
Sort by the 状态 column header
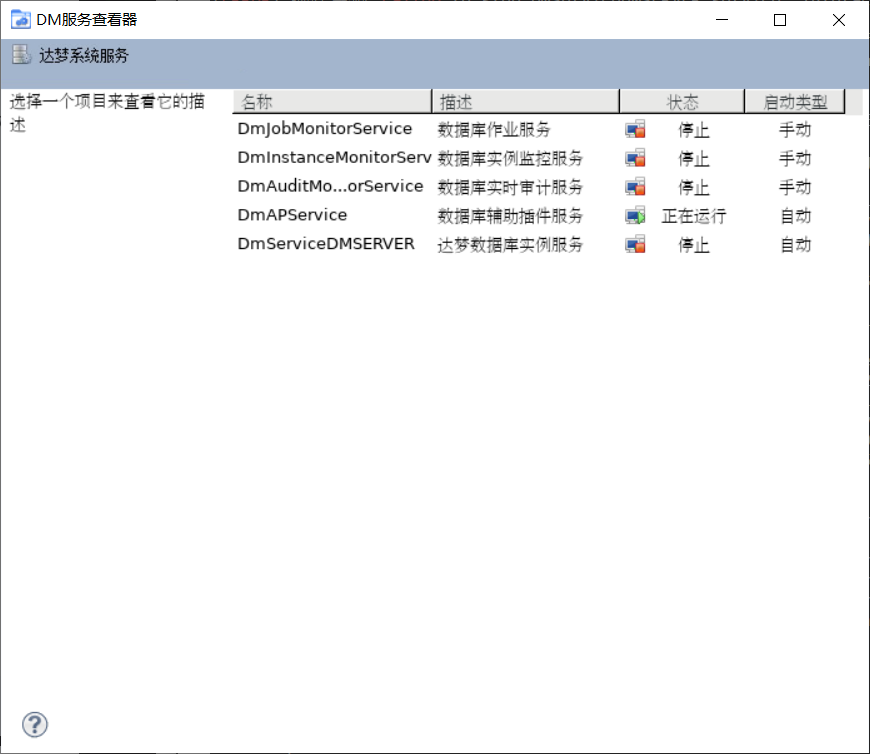click(x=682, y=102)
